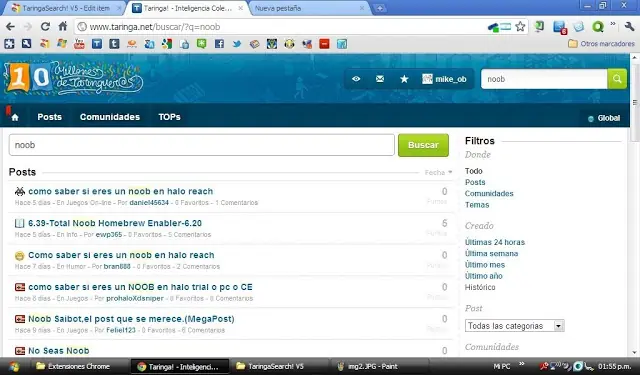This screenshot has width=640, height=375.
Task: Open the Twitter bird bookmark
Action: click(237, 44)
